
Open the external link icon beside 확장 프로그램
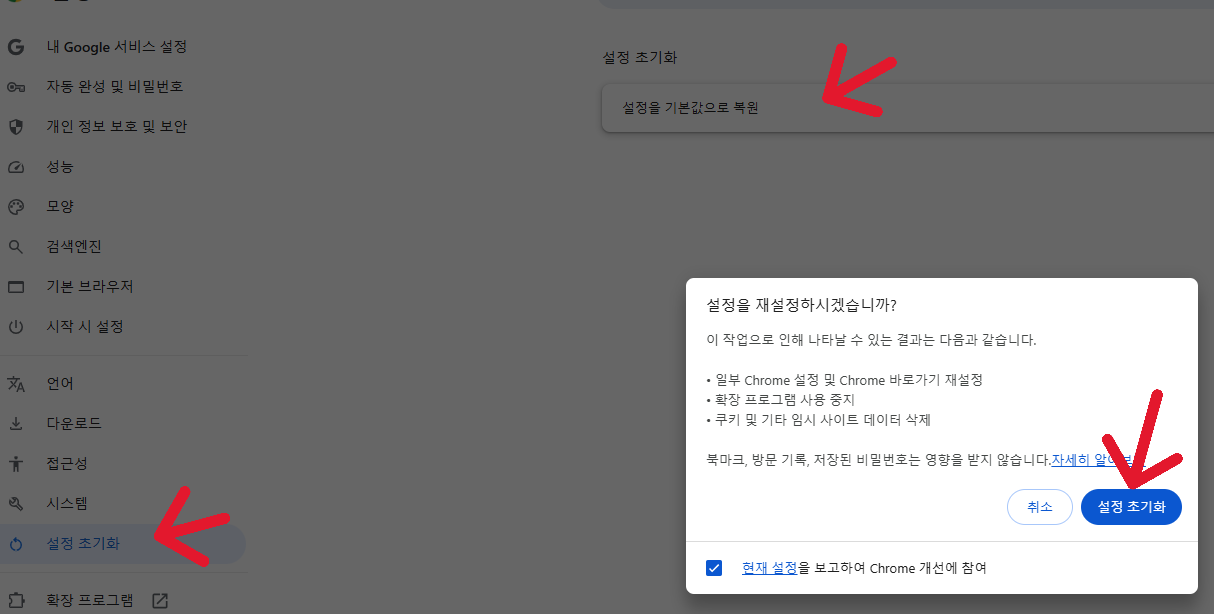(x=159, y=600)
